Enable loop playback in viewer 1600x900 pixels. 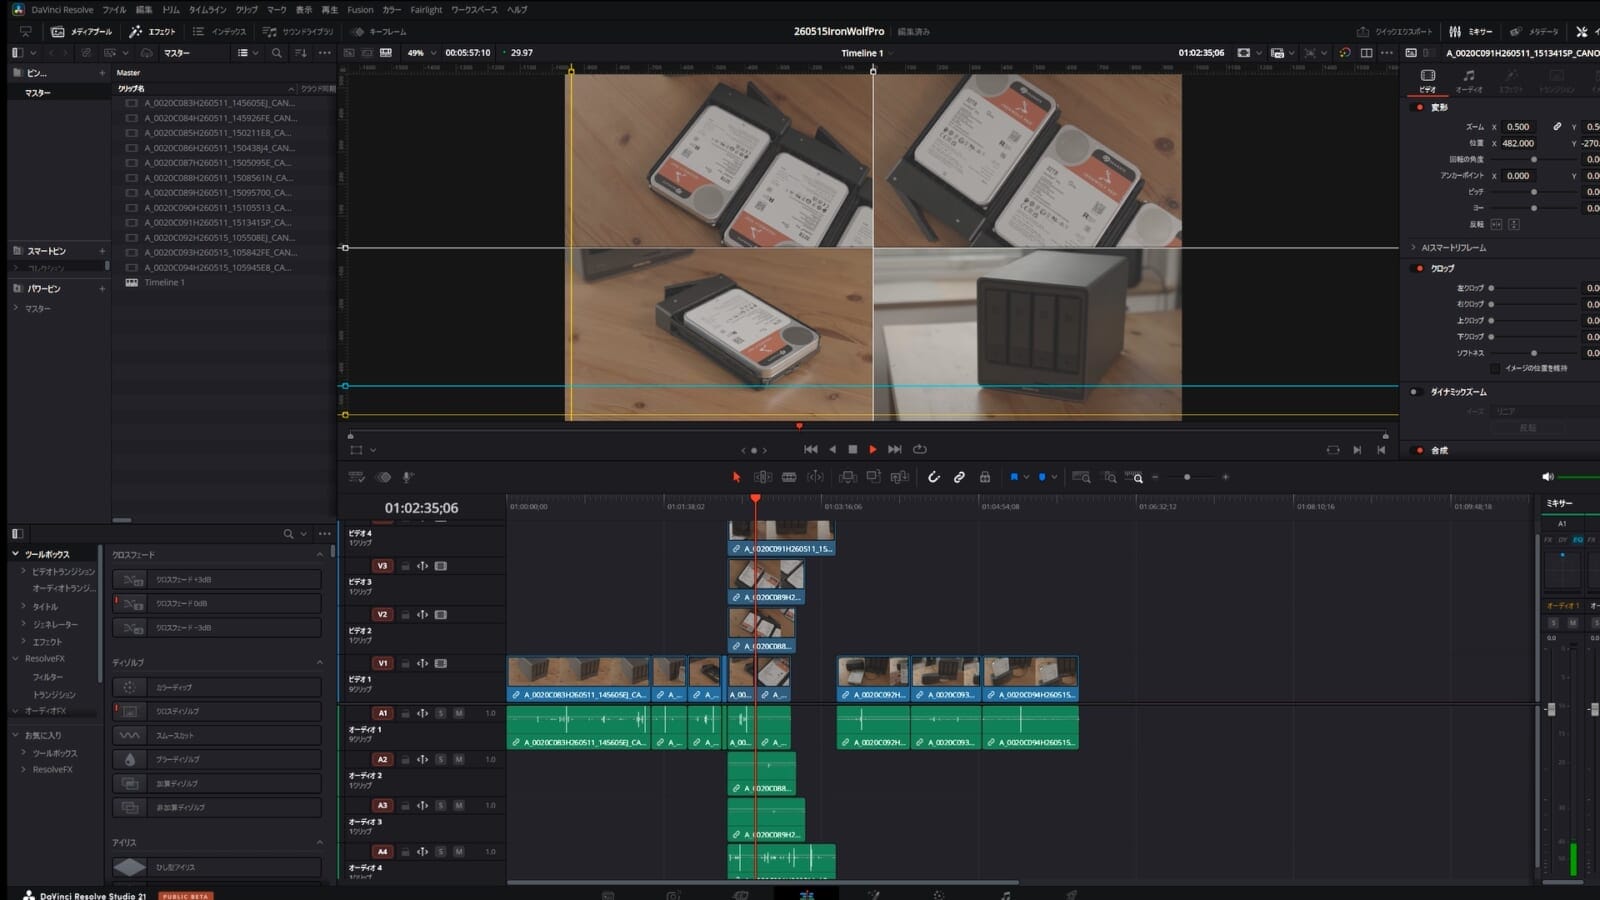tap(920, 450)
